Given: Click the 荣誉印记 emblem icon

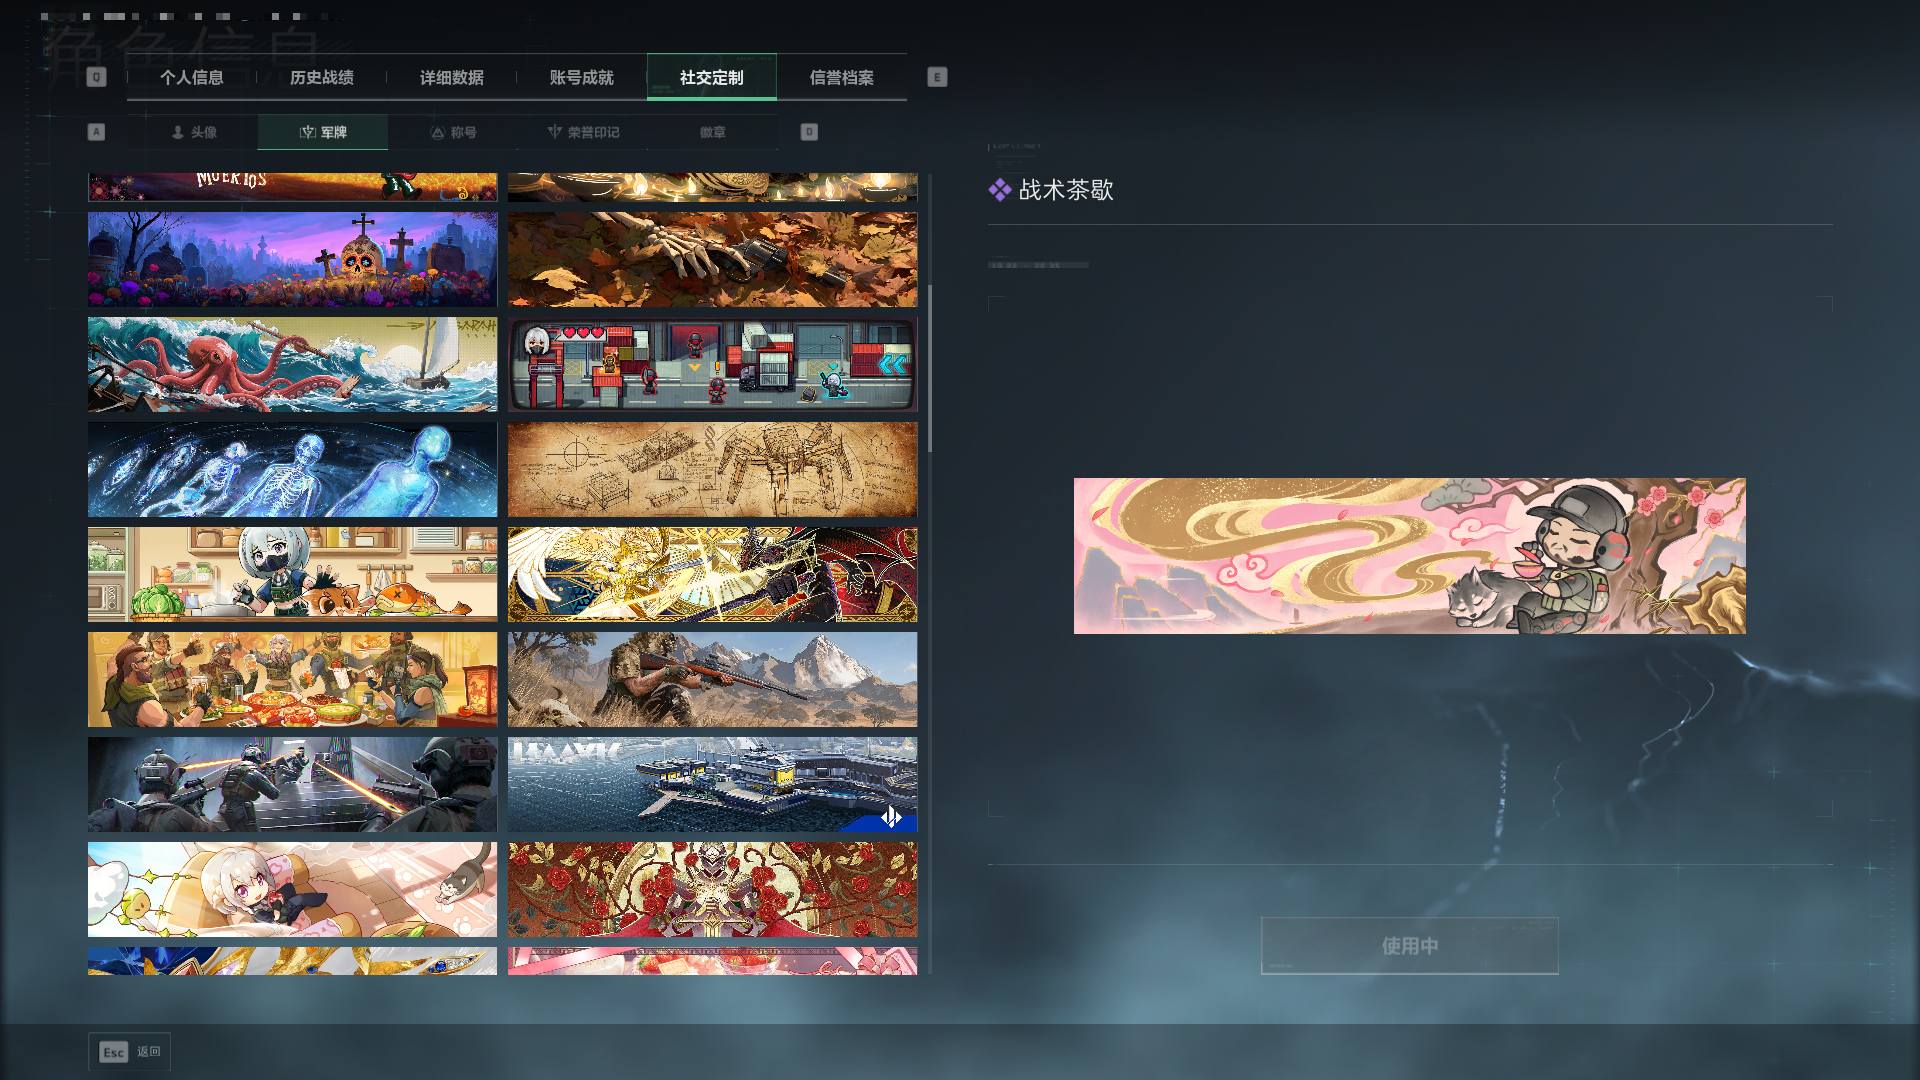Looking at the screenshot, I should 555,132.
